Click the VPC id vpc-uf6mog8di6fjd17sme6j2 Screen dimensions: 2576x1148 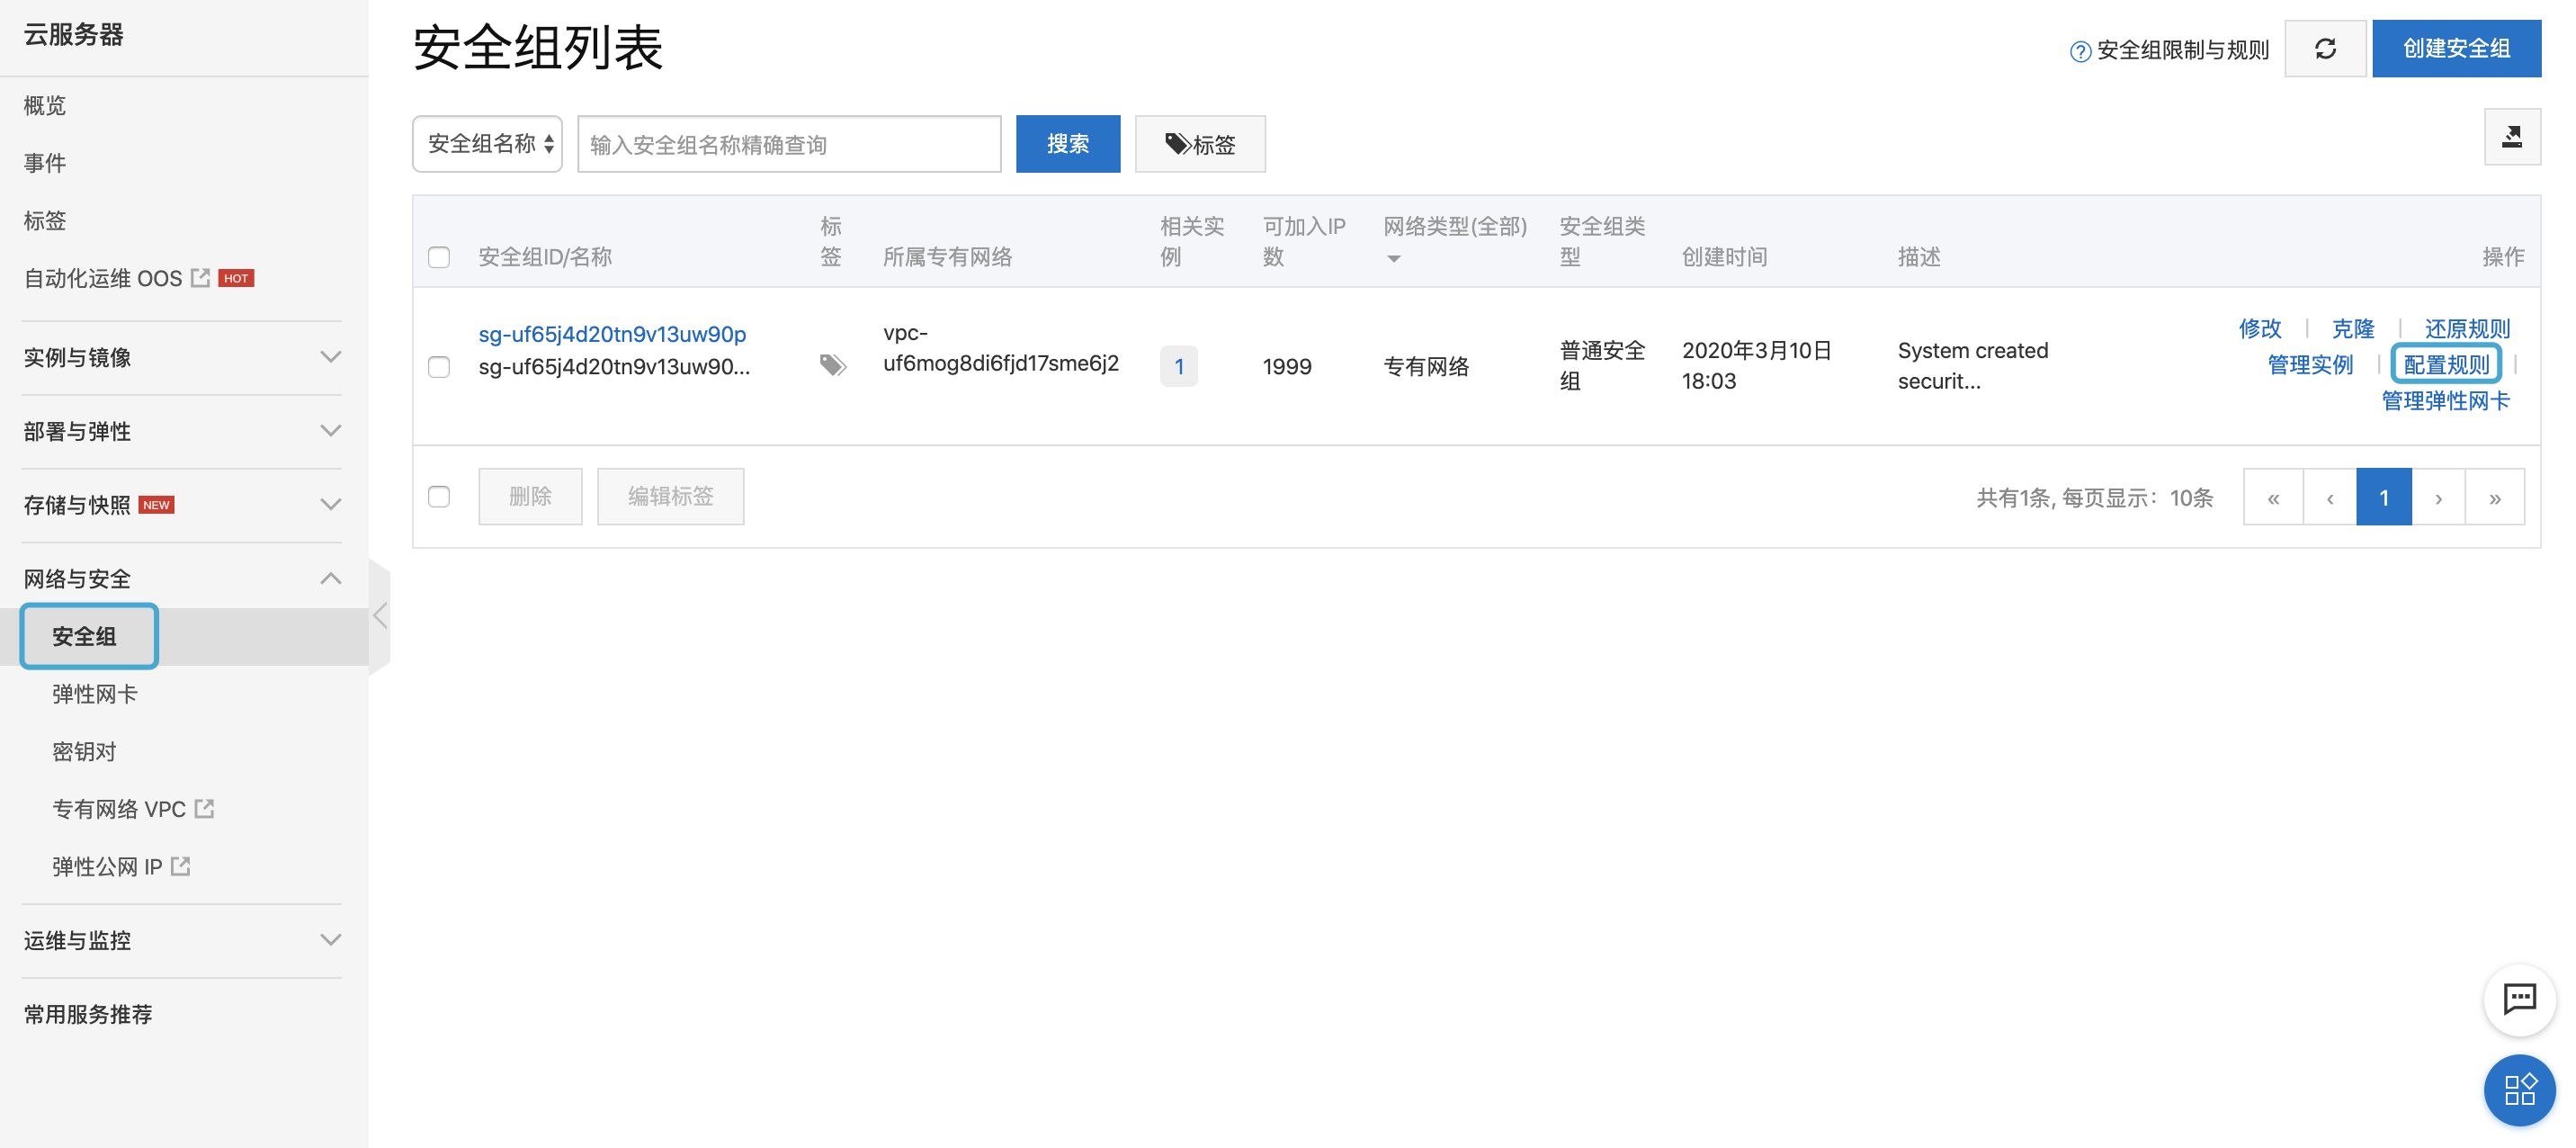point(1001,348)
